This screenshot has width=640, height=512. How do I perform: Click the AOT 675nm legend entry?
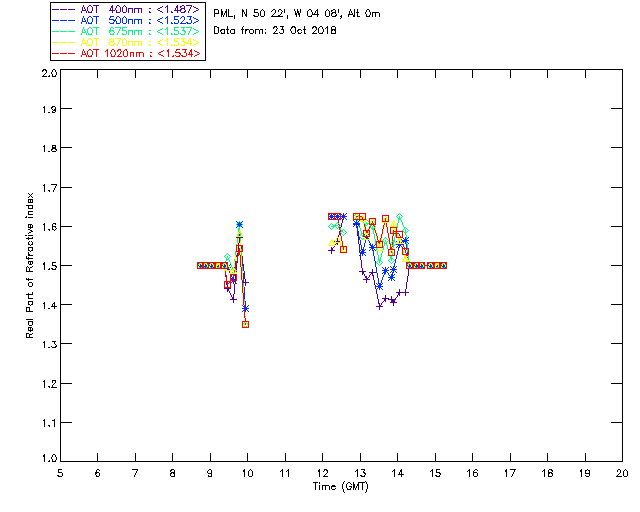click(126, 31)
